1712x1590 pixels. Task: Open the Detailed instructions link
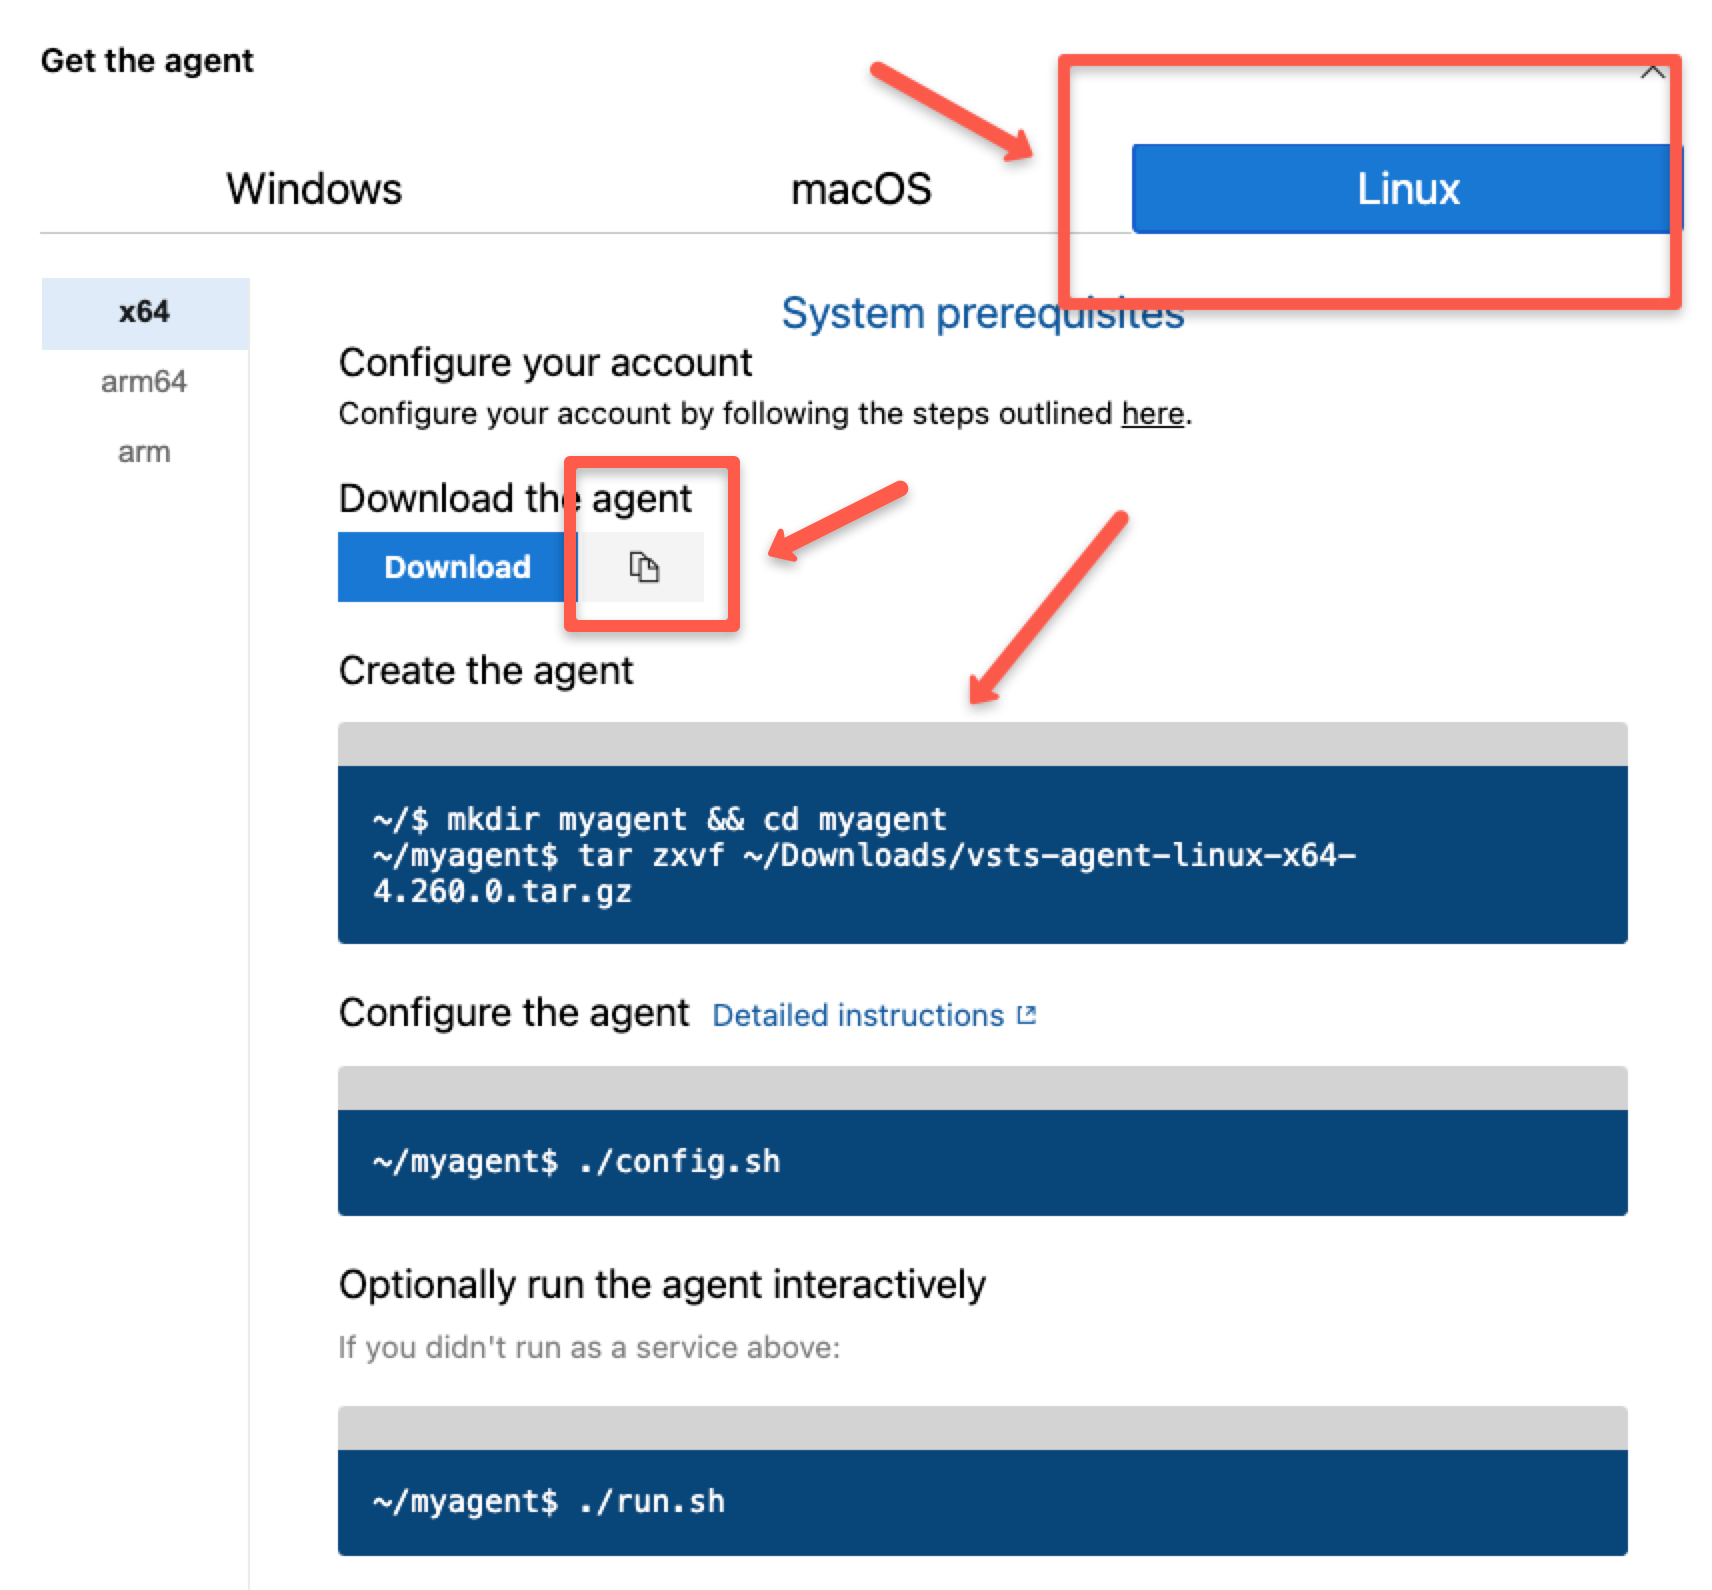(859, 1014)
